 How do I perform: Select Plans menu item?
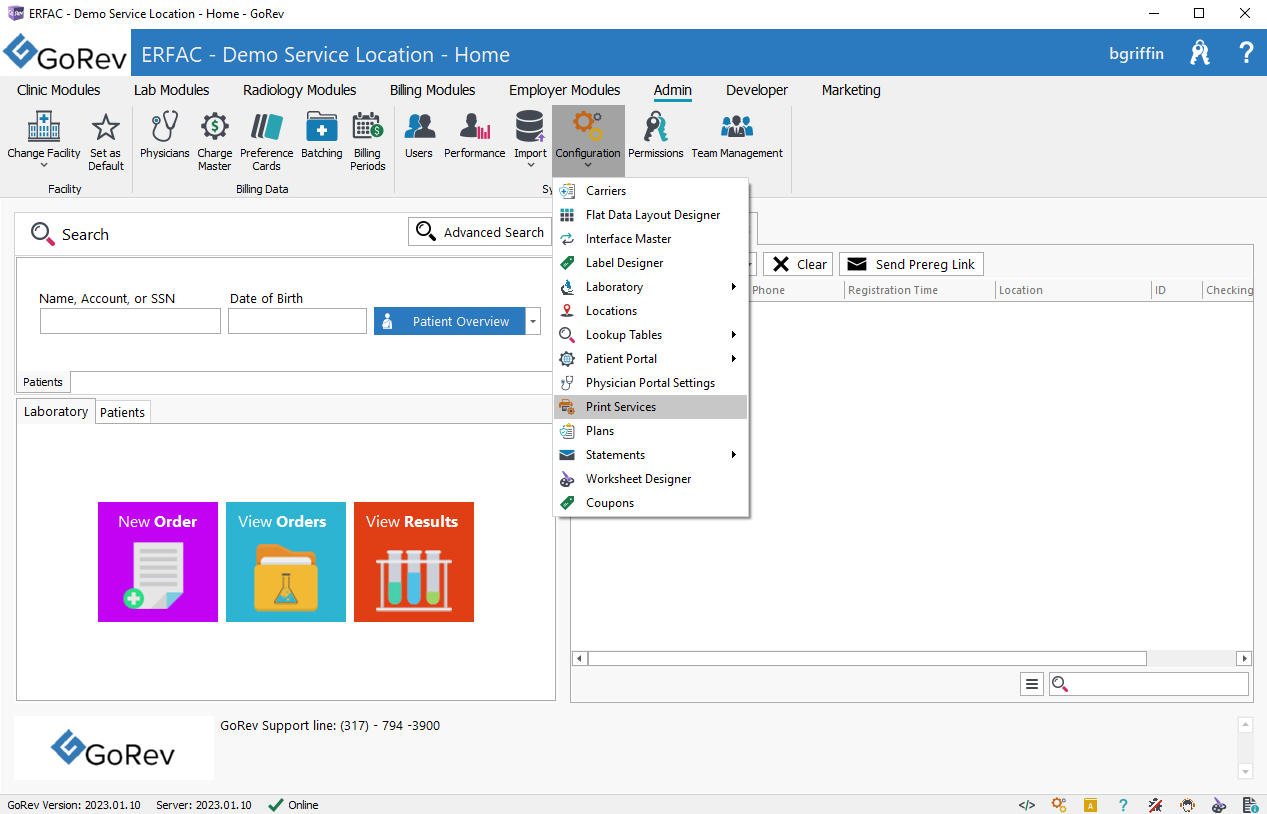[x=650, y=431]
